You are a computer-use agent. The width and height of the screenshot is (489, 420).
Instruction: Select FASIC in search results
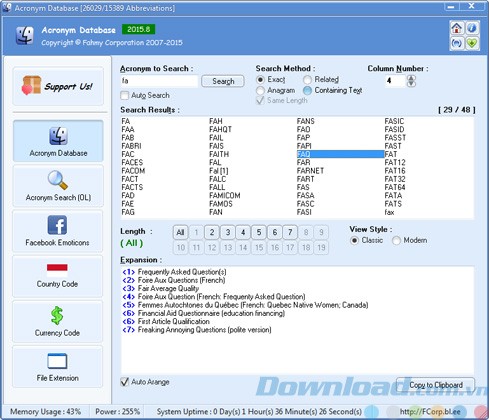pyautogui.click(x=394, y=121)
